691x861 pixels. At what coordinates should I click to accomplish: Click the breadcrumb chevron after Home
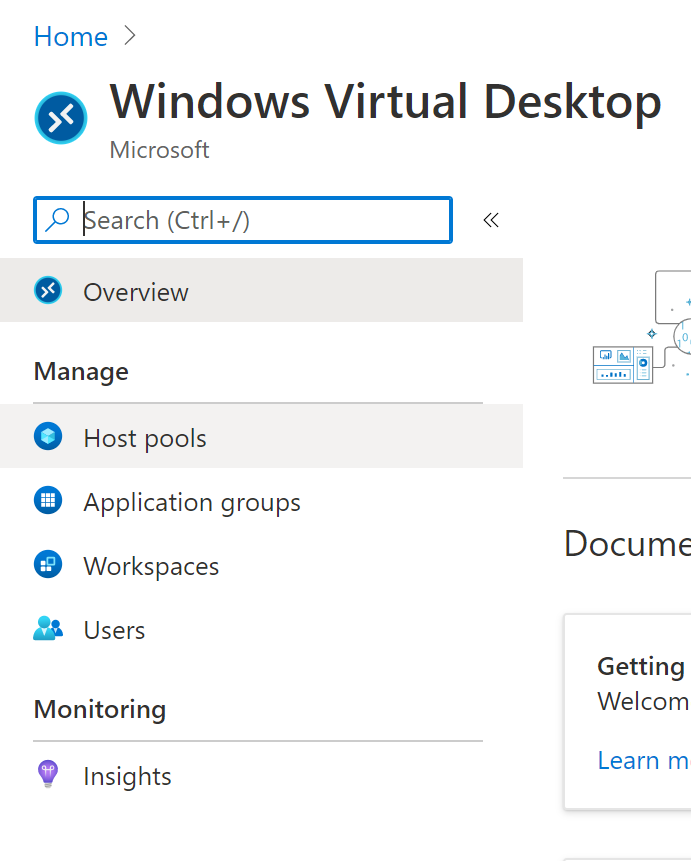coord(130,36)
